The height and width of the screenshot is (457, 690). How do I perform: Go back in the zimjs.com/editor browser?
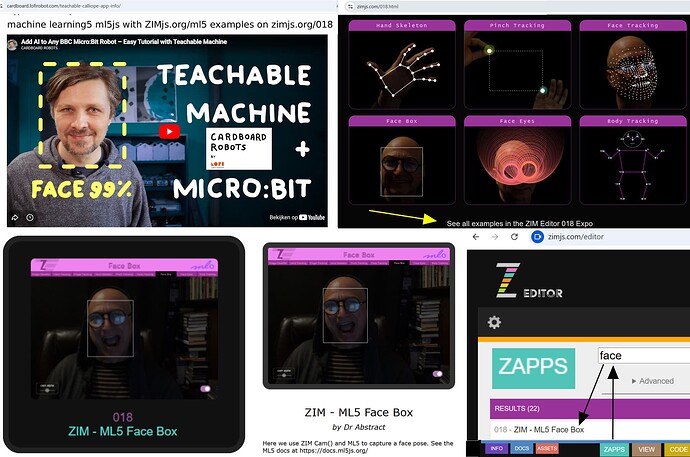point(476,237)
